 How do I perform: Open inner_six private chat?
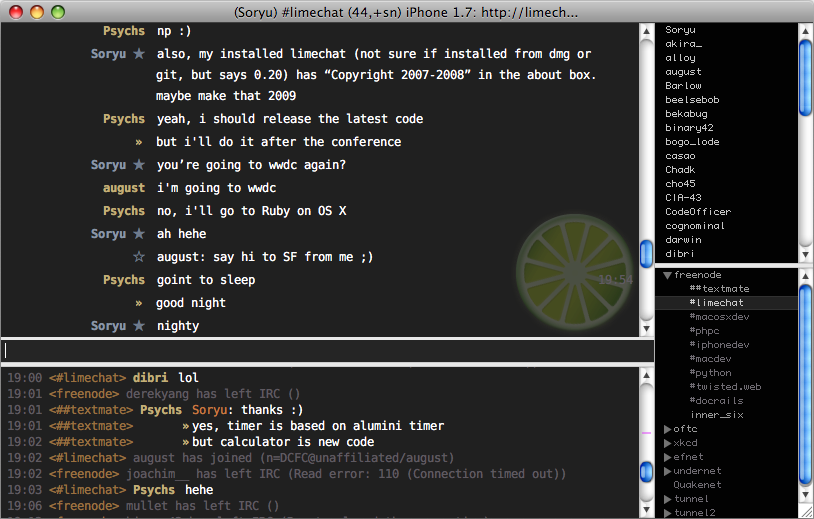[716, 415]
